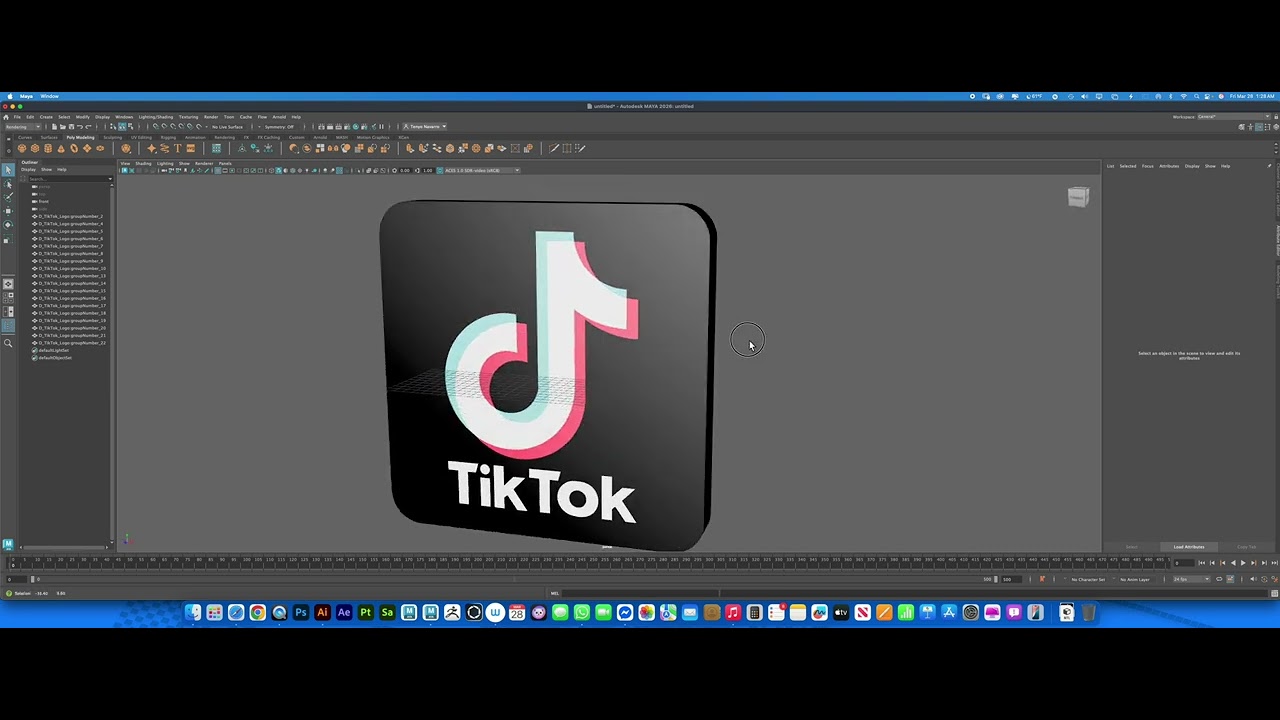Open the viewport Renderer menu
The height and width of the screenshot is (720, 1280).
point(204,163)
